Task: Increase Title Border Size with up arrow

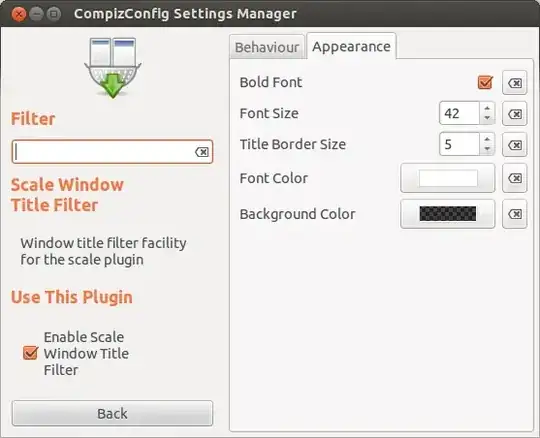Action: coord(487,139)
